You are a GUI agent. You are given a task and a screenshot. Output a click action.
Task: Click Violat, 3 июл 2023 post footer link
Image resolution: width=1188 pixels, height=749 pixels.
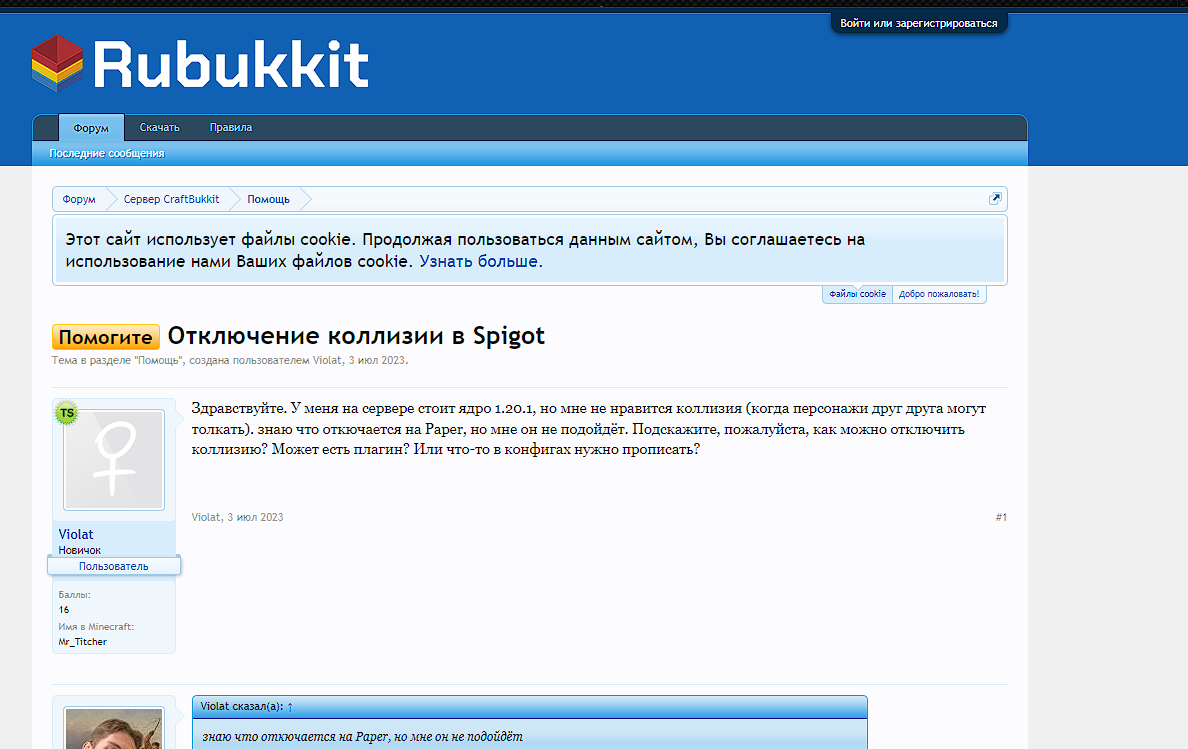[237, 517]
